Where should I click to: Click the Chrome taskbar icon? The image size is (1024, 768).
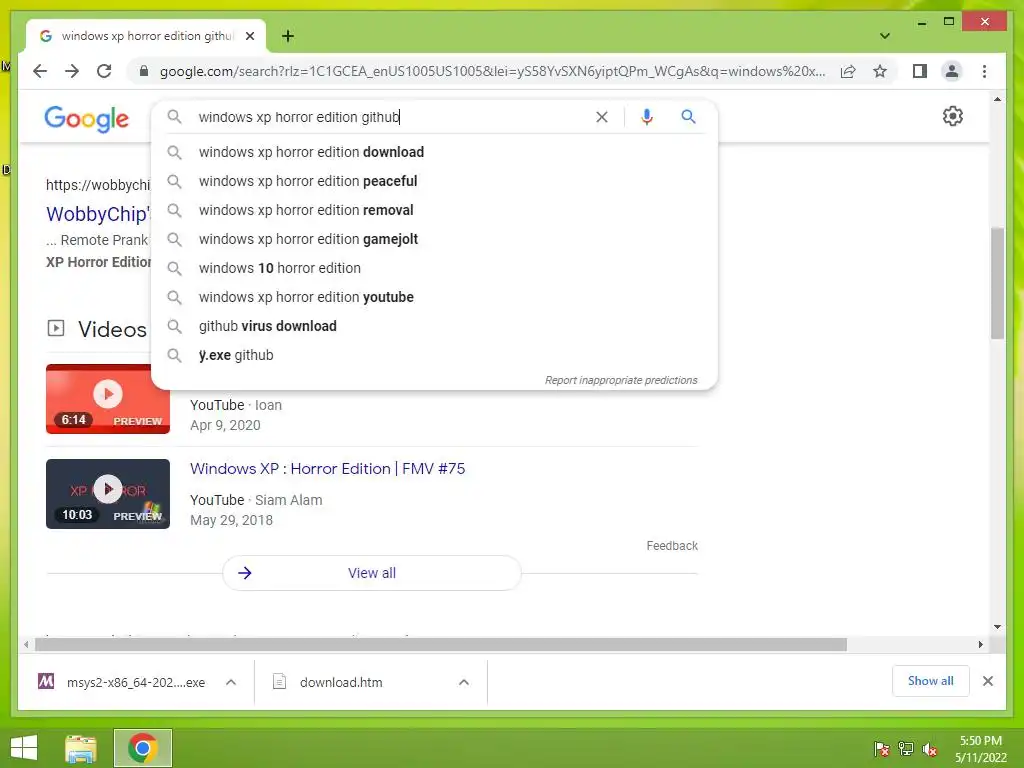pyautogui.click(x=142, y=748)
